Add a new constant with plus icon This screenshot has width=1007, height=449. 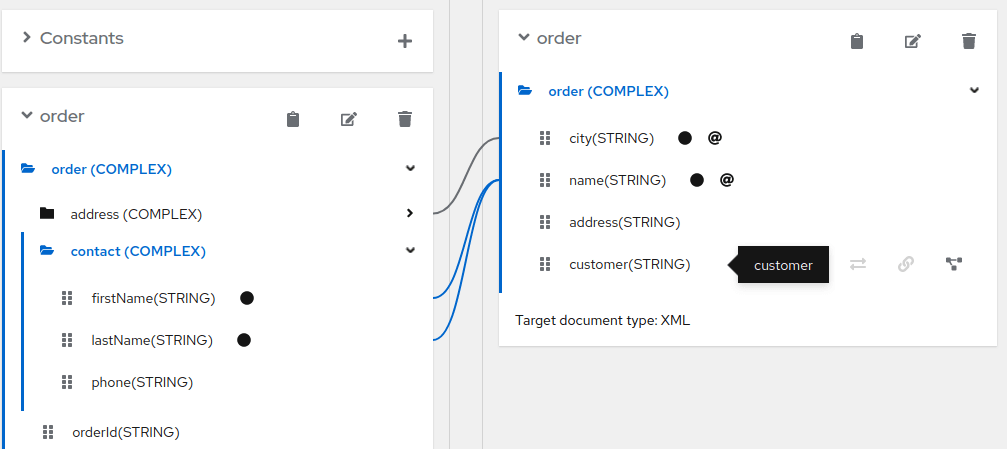(x=405, y=42)
